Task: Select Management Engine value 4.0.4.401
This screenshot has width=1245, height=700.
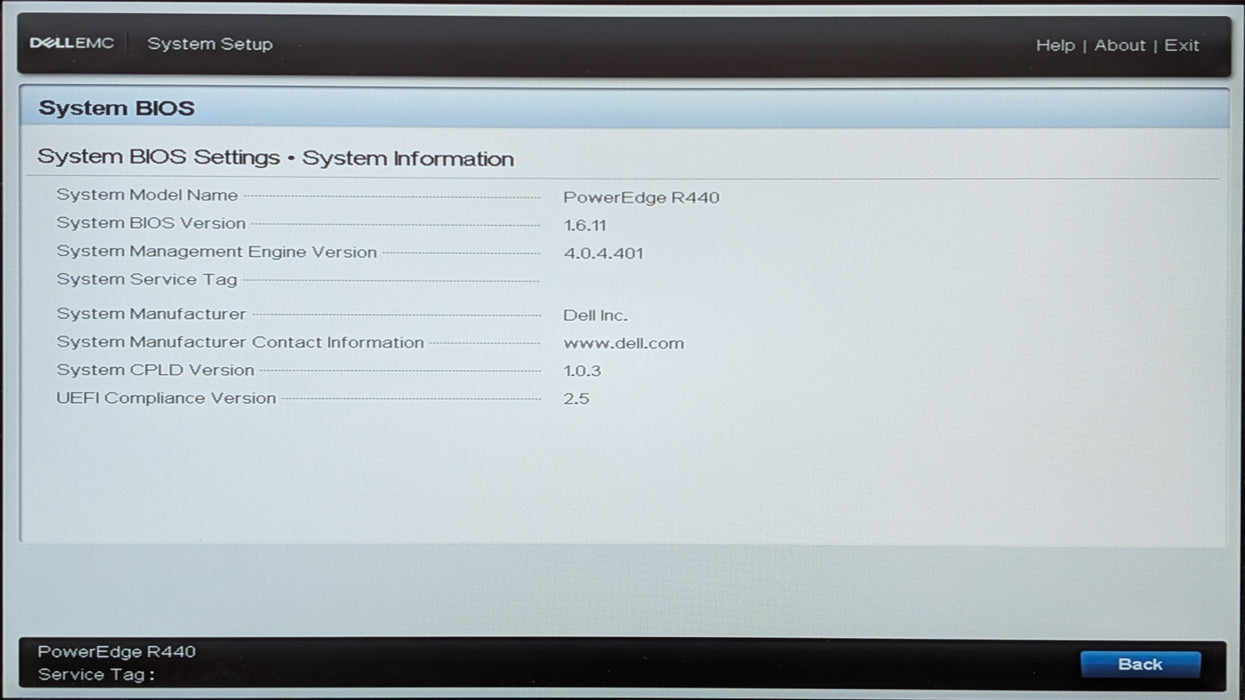Action: 604,253
